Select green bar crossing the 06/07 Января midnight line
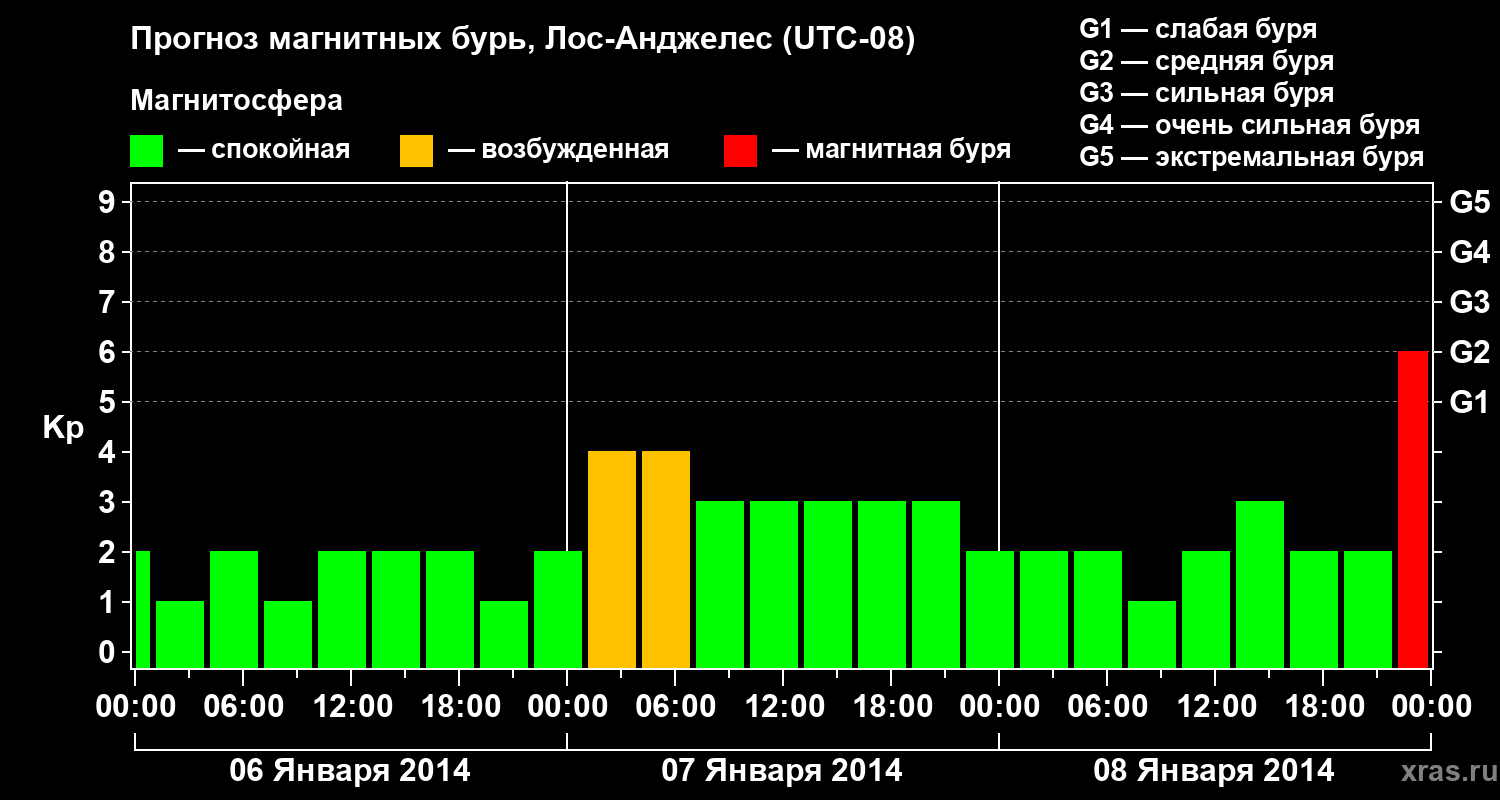The image size is (1500, 800). click(x=558, y=609)
